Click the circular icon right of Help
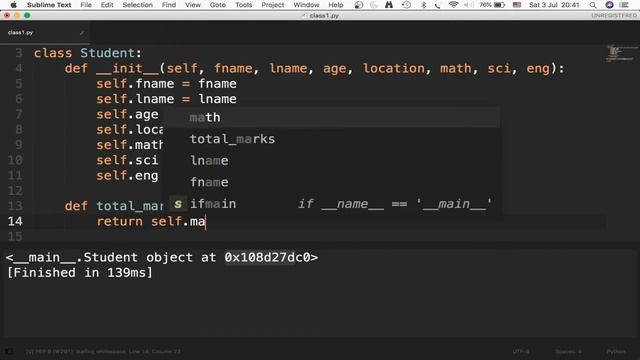The width and height of the screenshot is (640, 360). (x=359, y=5)
